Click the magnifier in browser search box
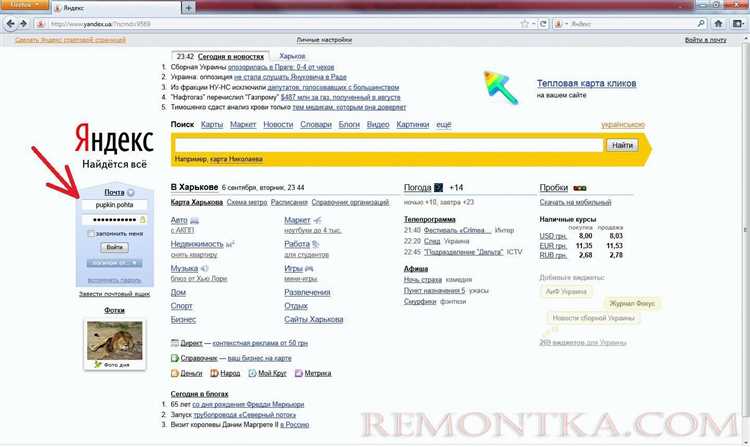Screen dimensions: 750x447 [x=701, y=23]
